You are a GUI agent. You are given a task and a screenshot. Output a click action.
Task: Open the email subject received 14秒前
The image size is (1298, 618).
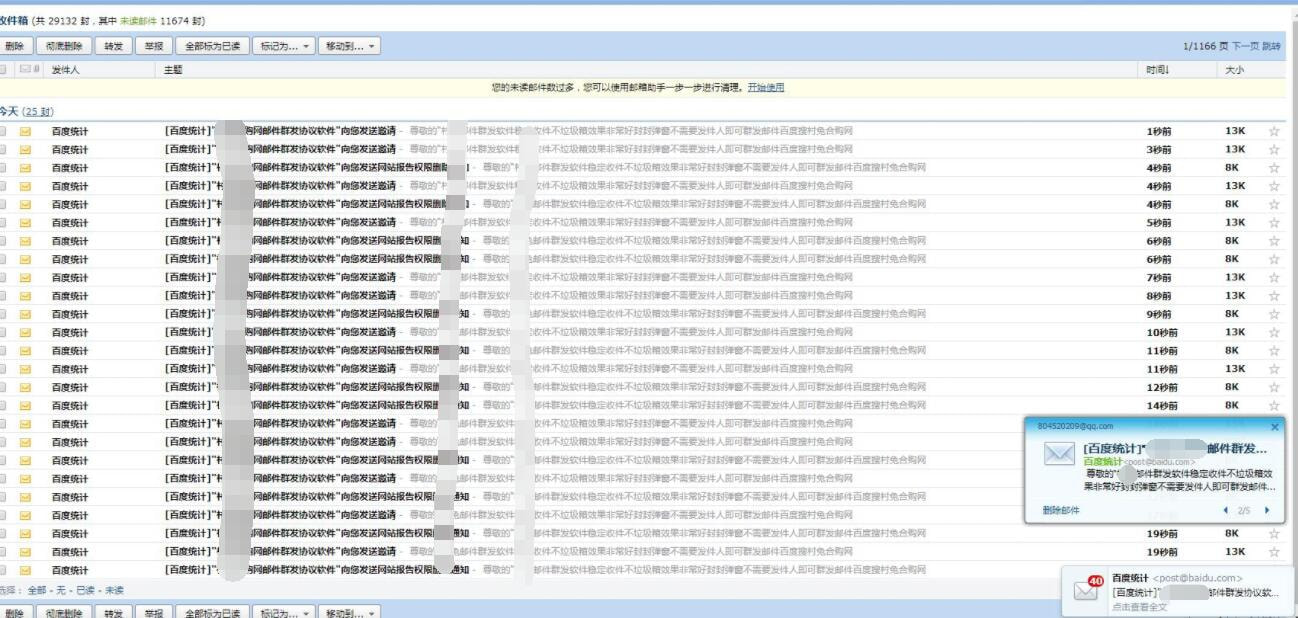317,405
